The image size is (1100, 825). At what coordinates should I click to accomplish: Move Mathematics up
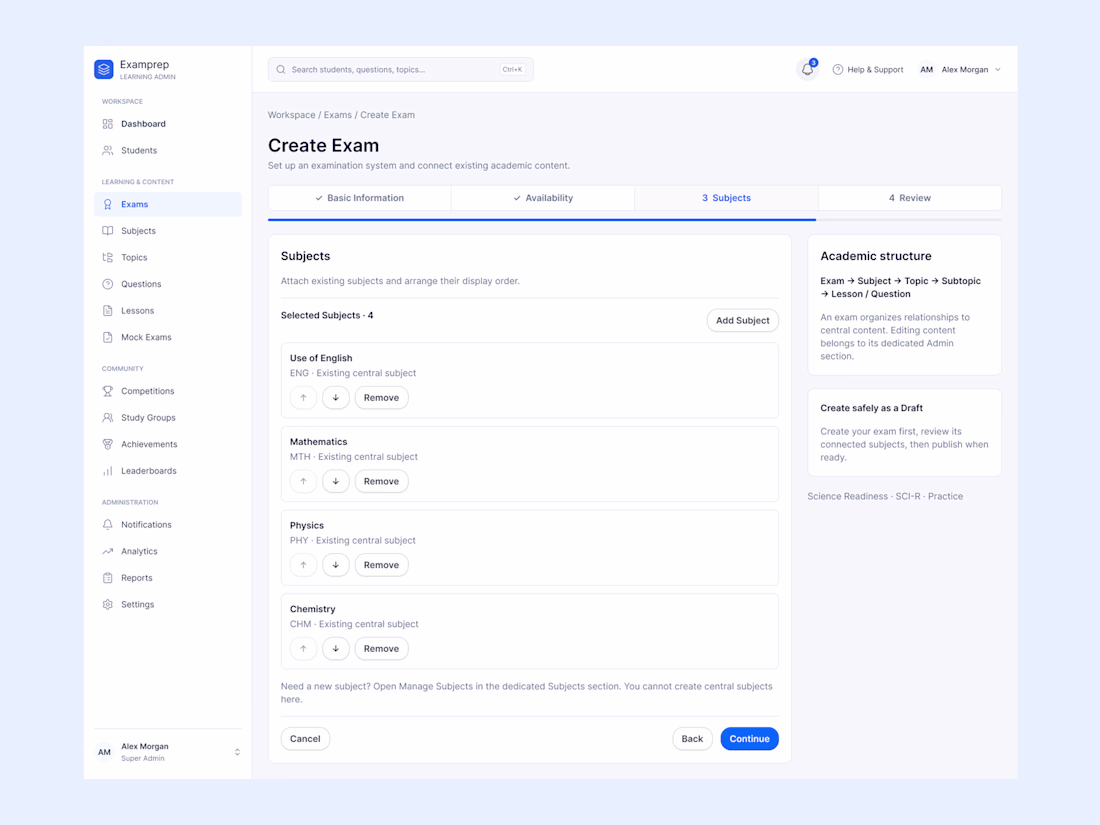pos(303,481)
